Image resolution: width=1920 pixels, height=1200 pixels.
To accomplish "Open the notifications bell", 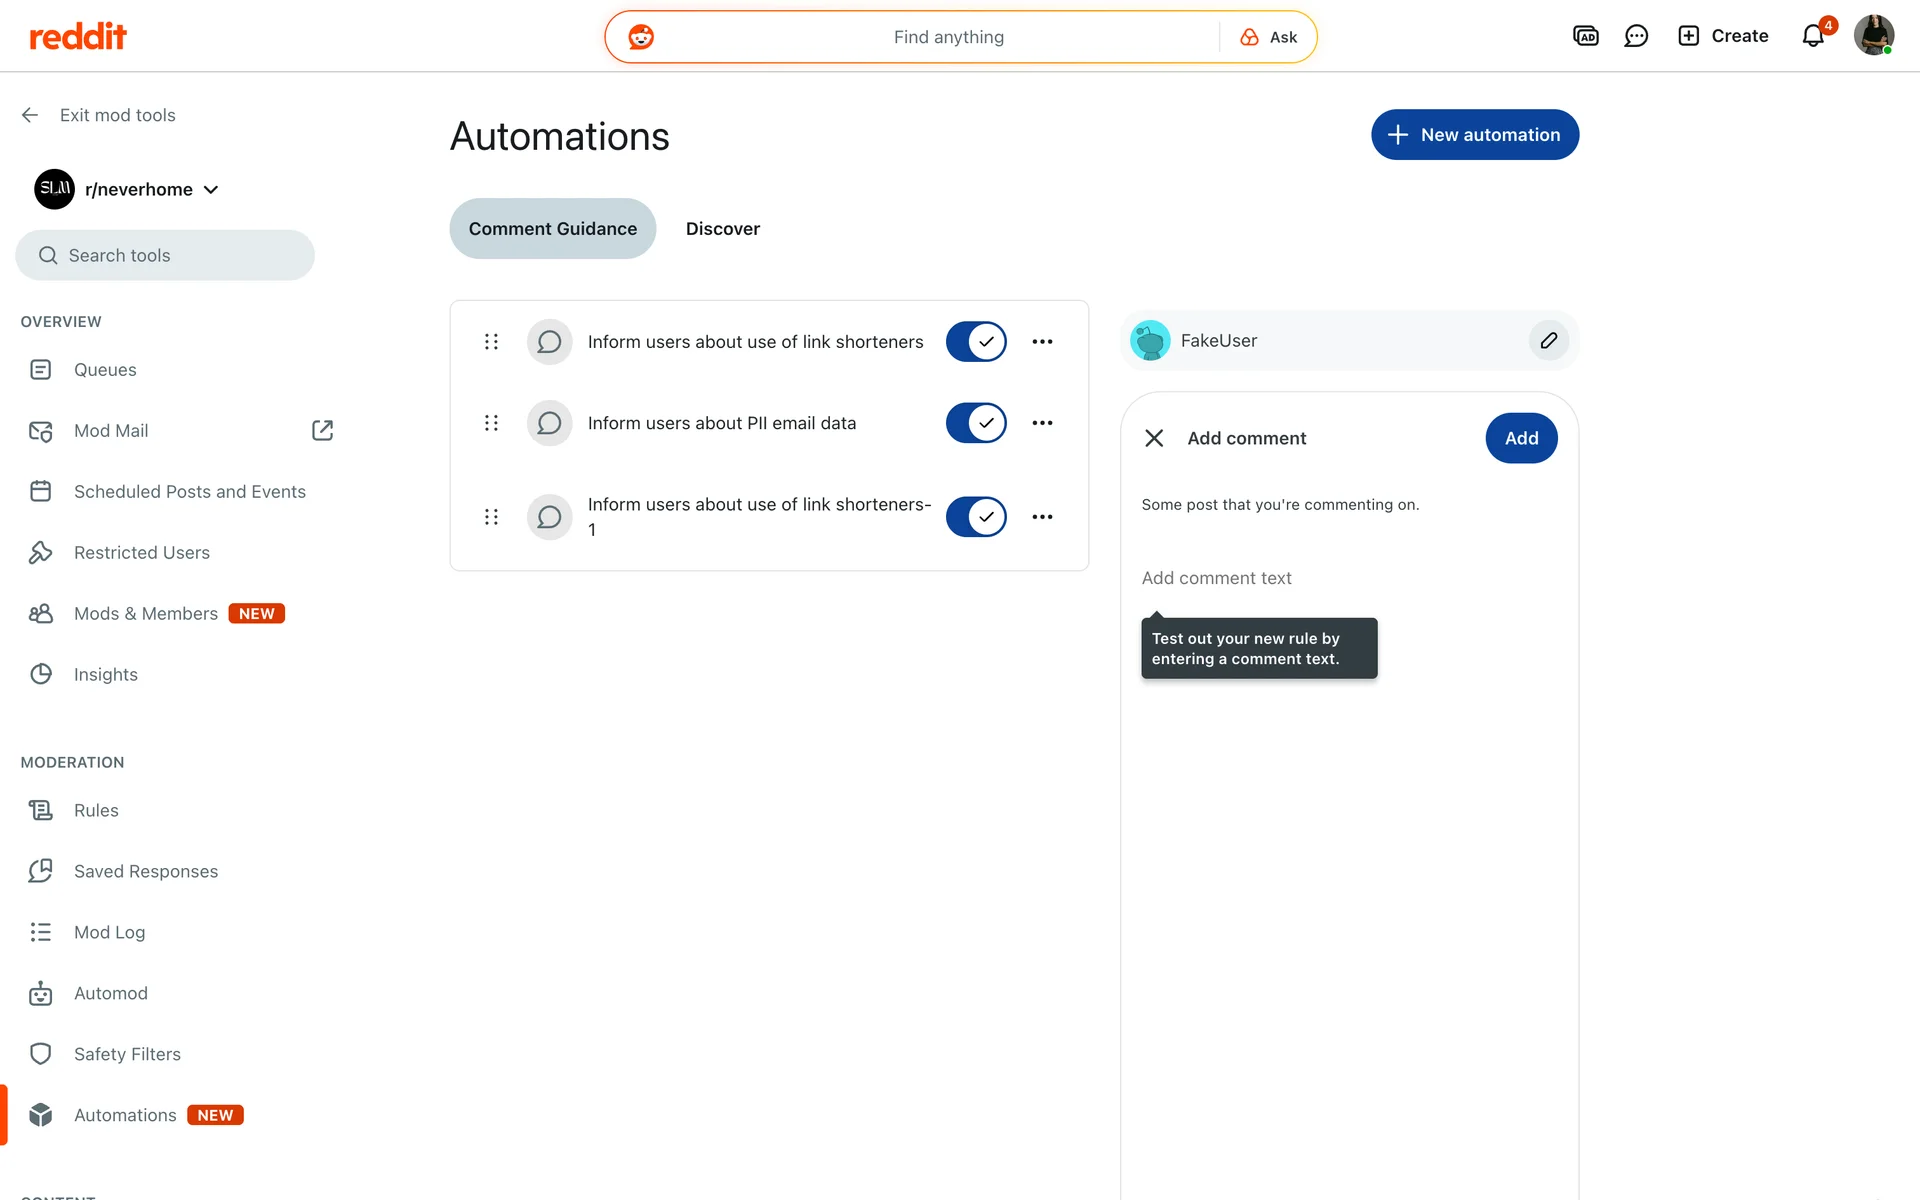I will (1813, 36).
